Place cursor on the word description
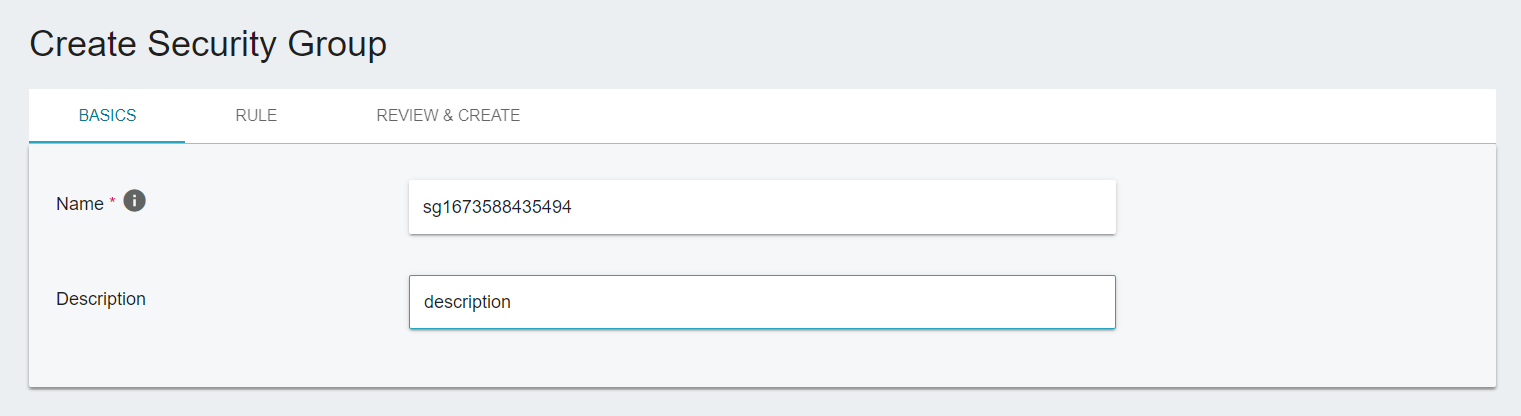This screenshot has height=416, width=1521. point(467,301)
